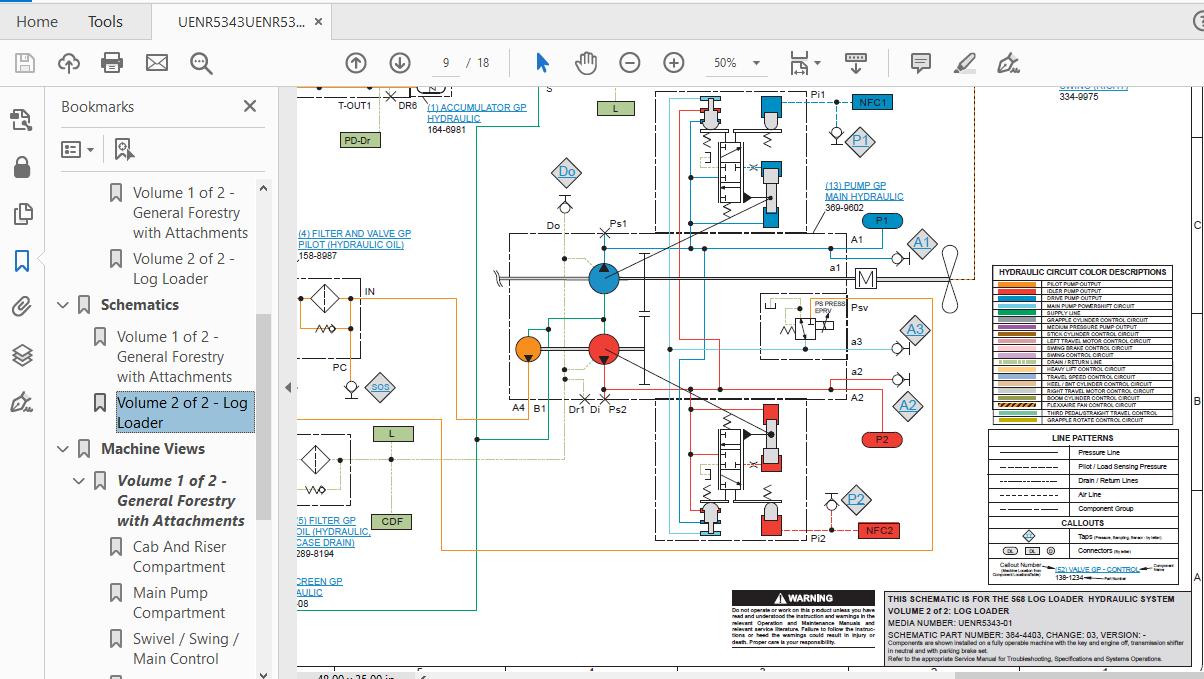Open Cab And Riser Compartment bookmark
Viewport: 1204px width, 679px height.
180,557
